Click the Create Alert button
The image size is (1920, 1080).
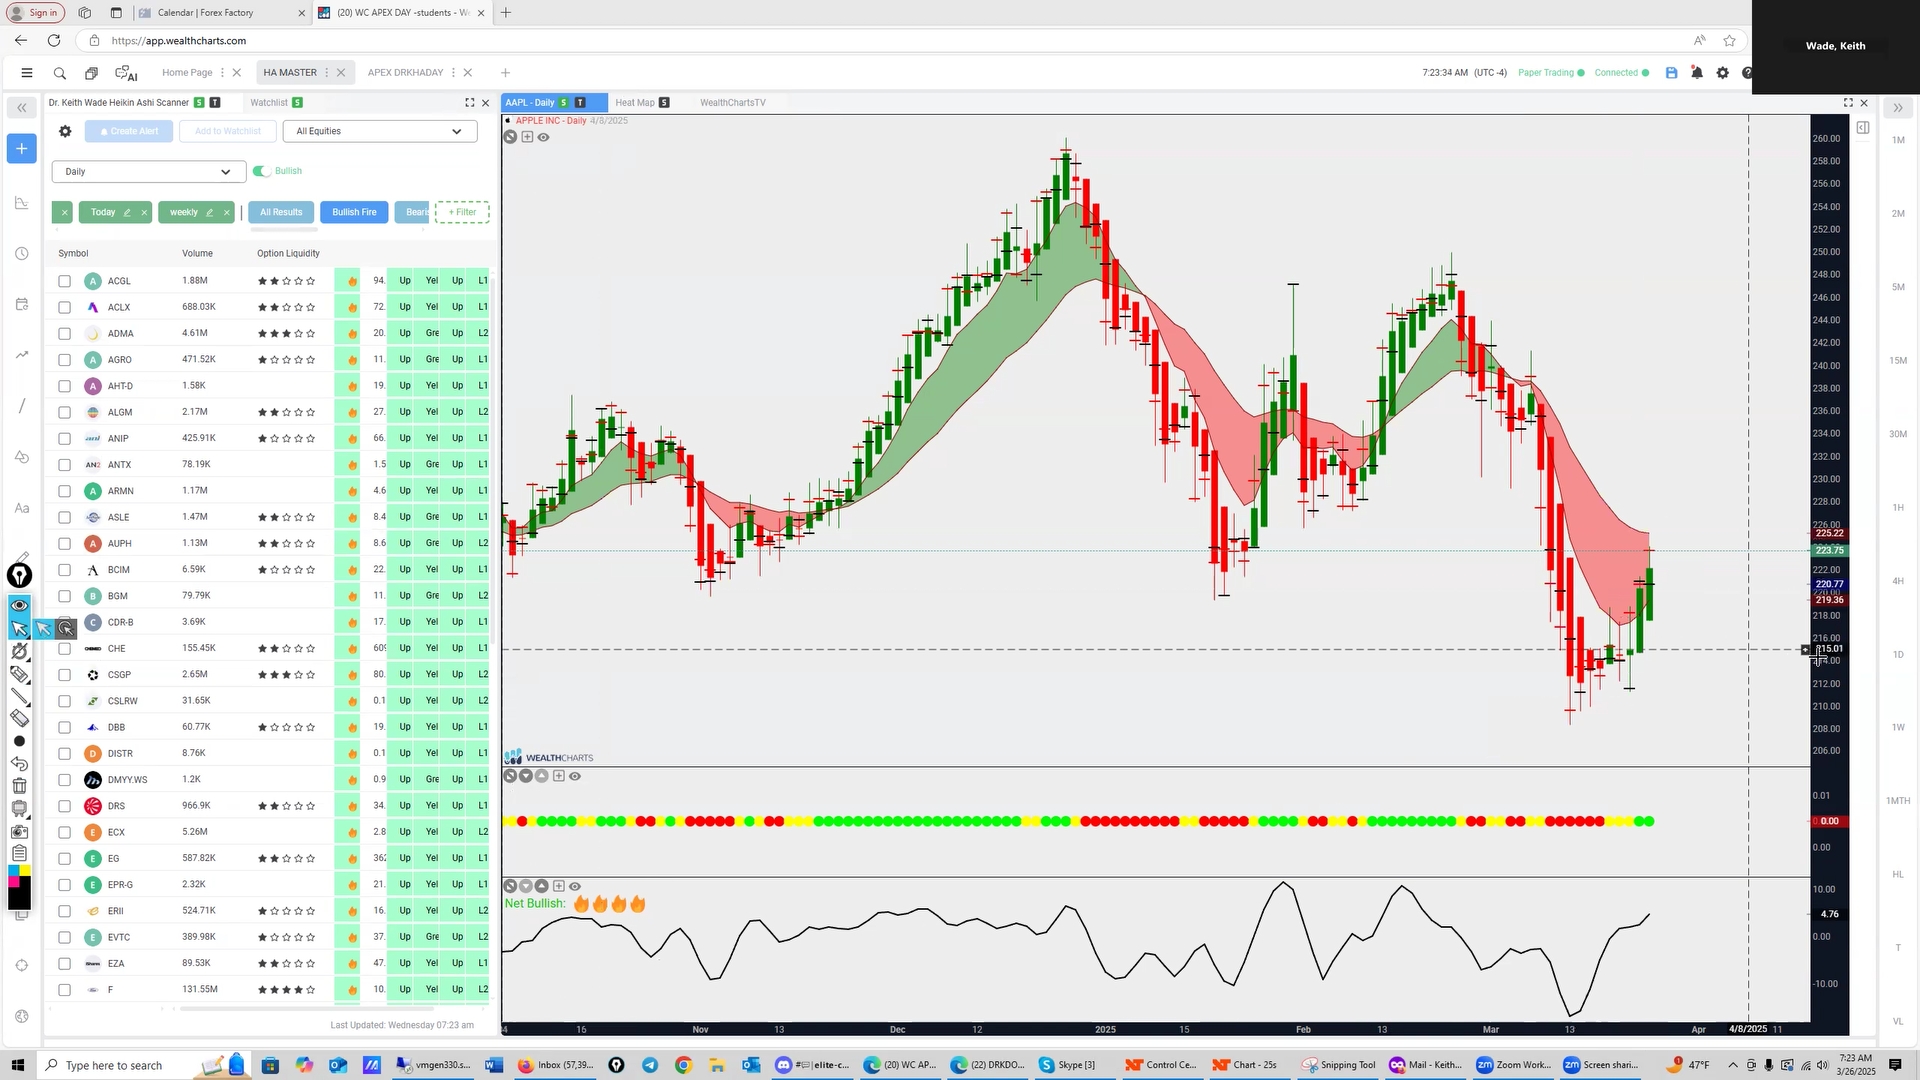click(x=129, y=131)
